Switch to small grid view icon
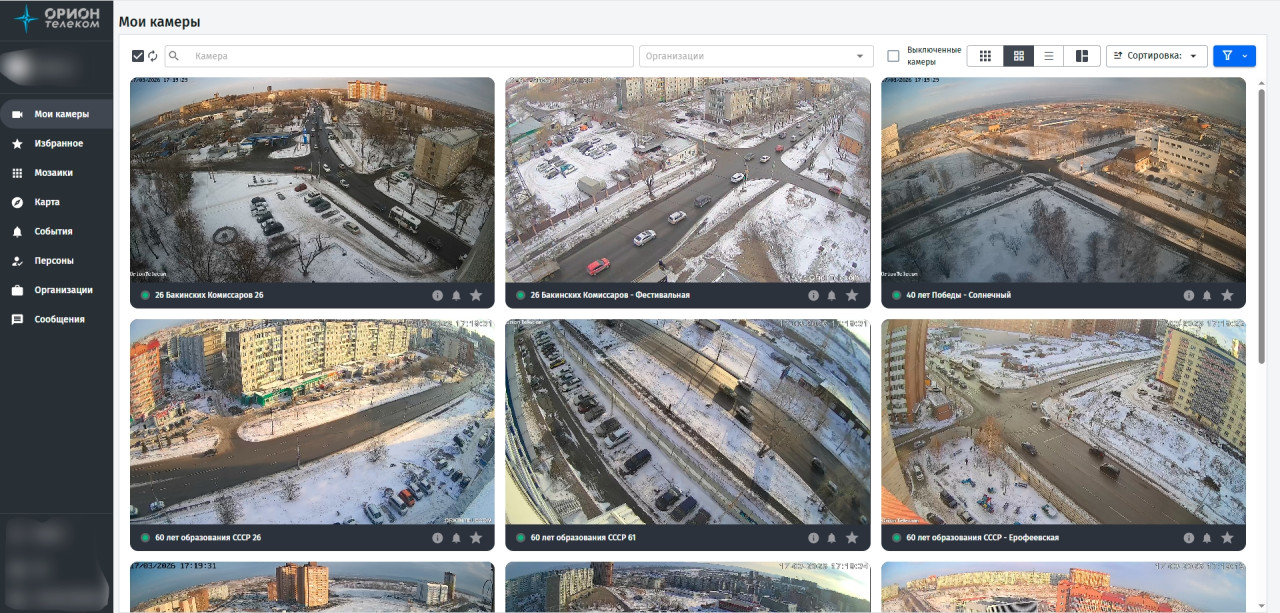The width and height of the screenshot is (1280, 613). (985, 56)
